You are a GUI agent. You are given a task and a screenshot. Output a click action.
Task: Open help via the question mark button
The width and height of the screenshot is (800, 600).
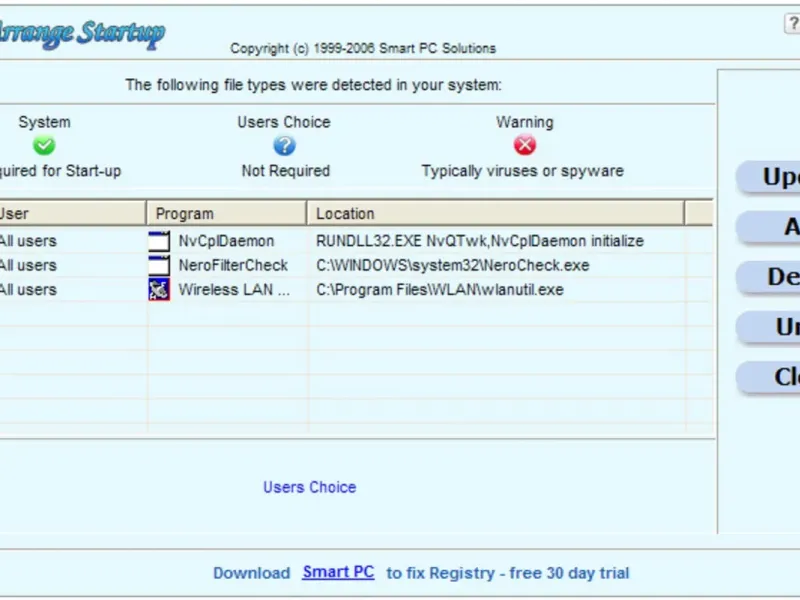click(792, 23)
